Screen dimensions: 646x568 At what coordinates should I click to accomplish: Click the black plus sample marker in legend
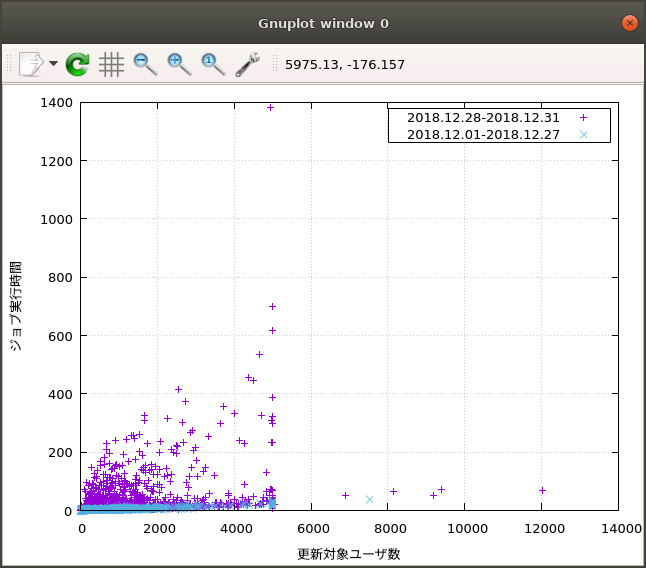[584, 118]
